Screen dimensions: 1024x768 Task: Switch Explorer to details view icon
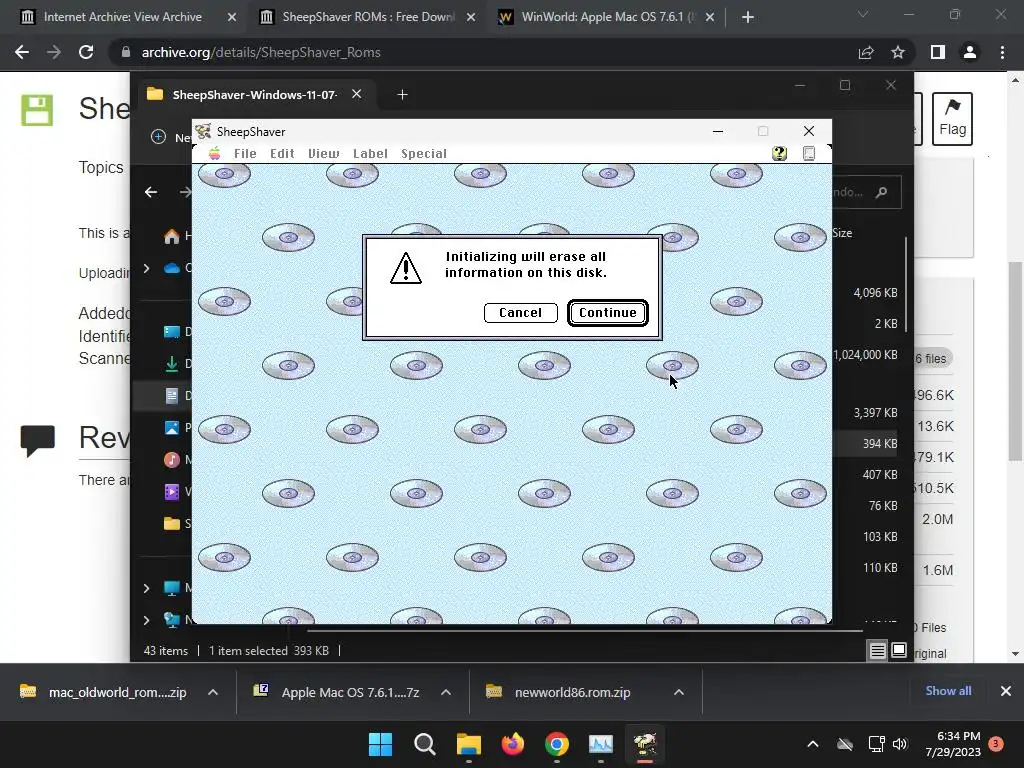pos(877,650)
